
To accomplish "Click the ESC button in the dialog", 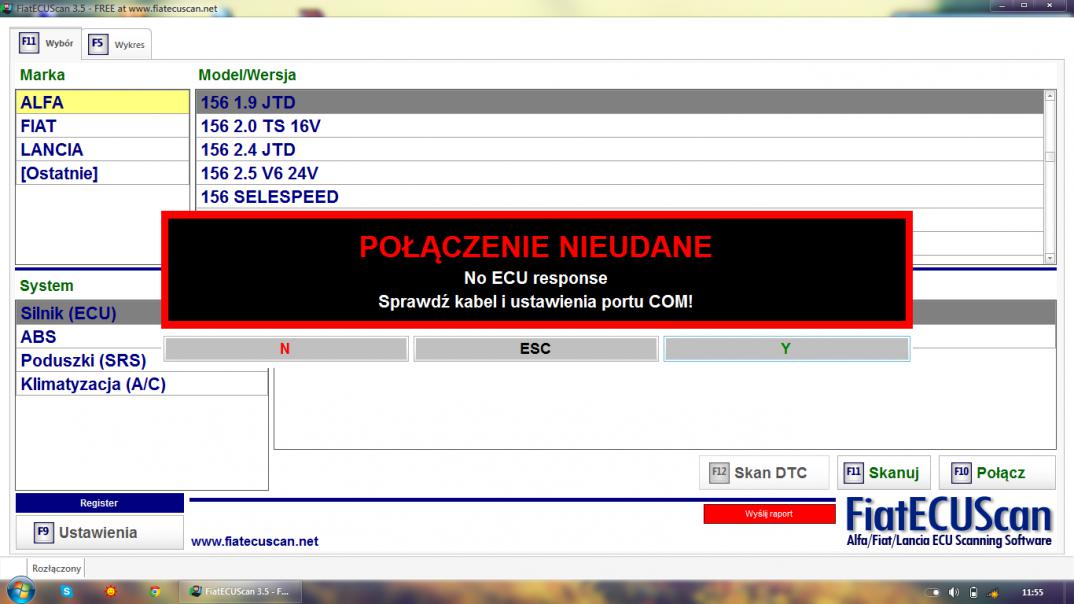I will [536, 349].
